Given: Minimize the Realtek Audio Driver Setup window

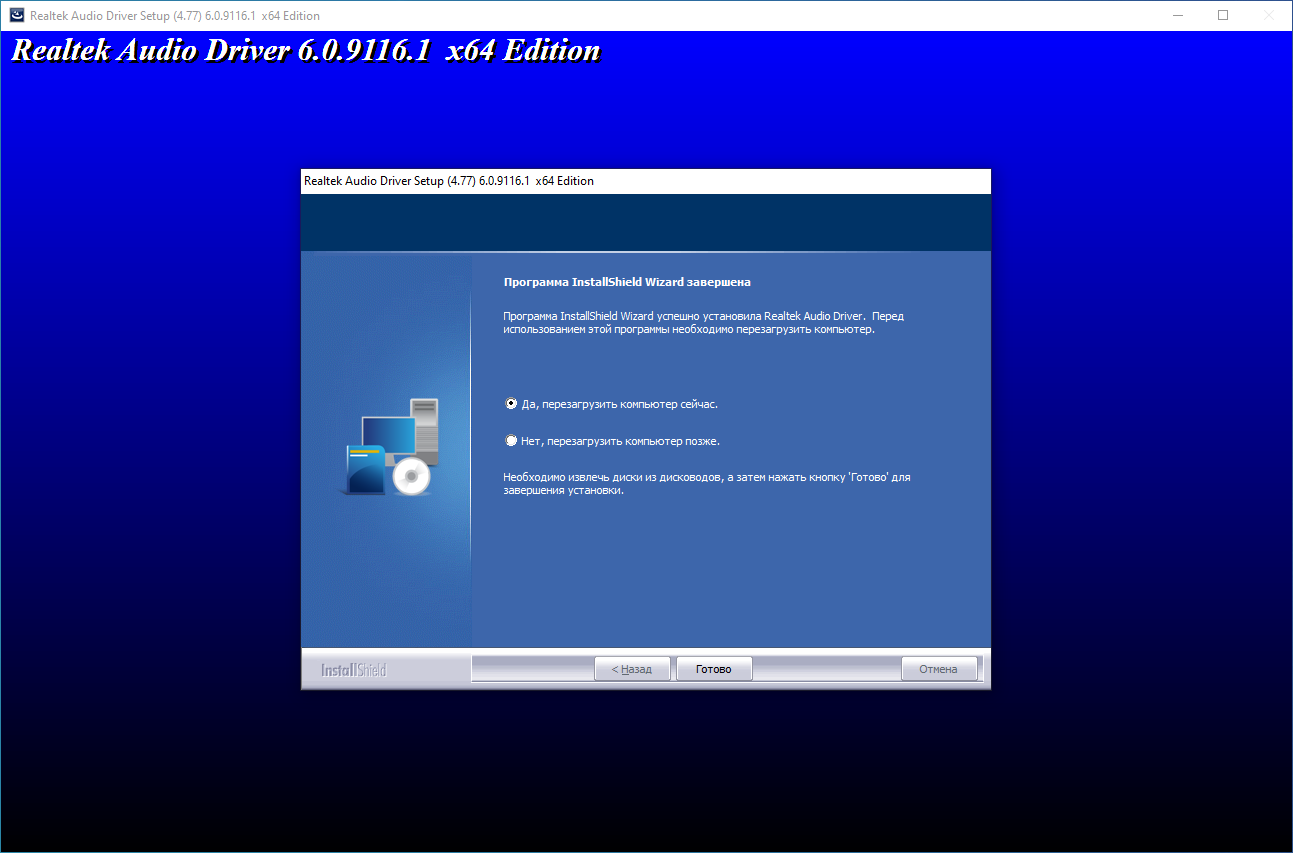Looking at the screenshot, I should click(1180, 15).
